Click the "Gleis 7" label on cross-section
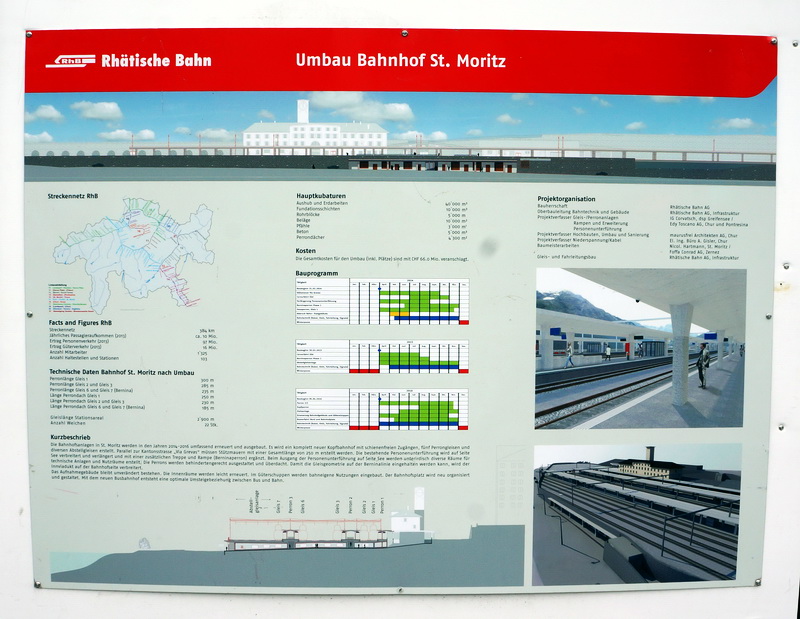This screenshot has width=800, height=619. (x=278, y=507)
